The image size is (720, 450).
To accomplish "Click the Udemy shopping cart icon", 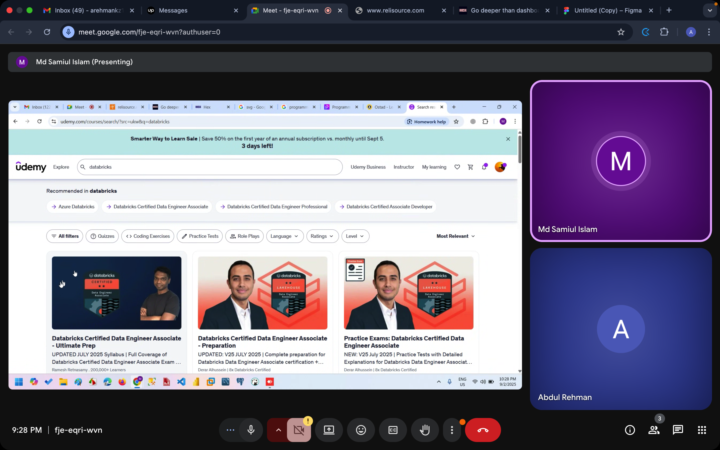I will (470, 167).
